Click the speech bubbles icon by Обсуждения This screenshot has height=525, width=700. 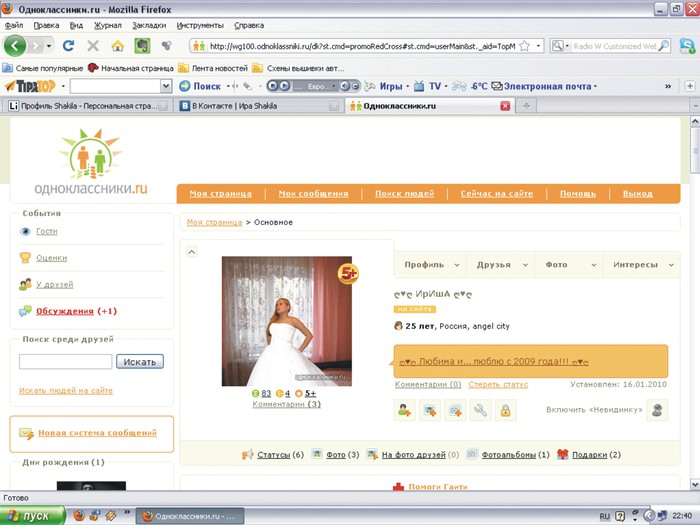coord(25,311)
